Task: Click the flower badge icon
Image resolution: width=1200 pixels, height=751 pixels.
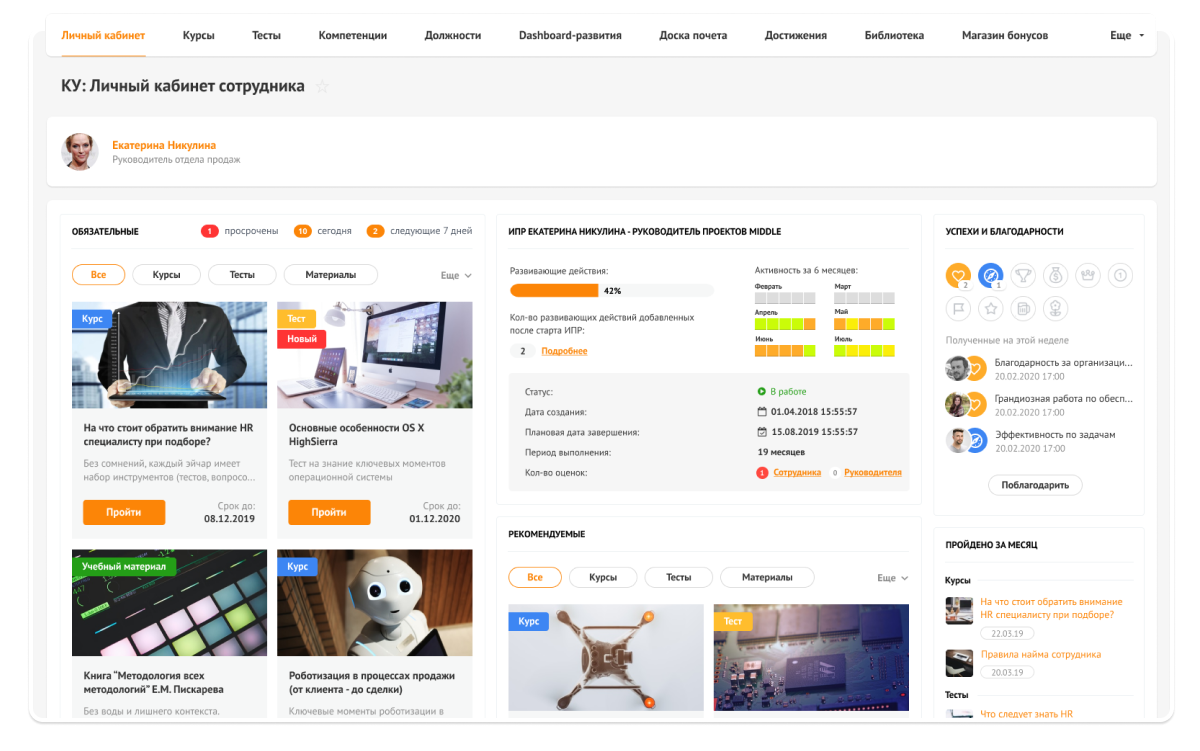Action: 1056,308
